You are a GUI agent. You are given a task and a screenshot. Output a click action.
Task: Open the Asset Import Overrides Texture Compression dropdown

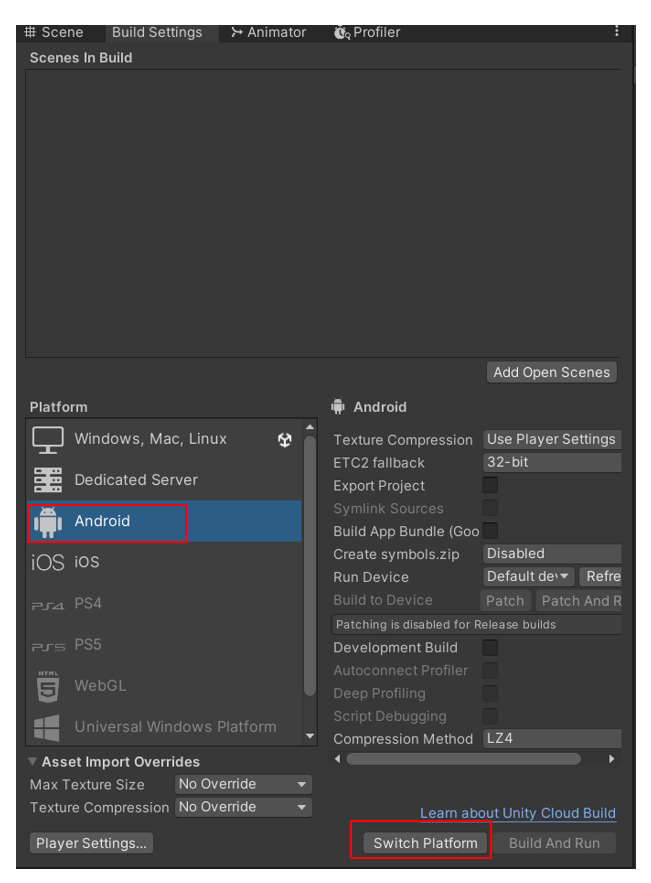coord(243,807)
